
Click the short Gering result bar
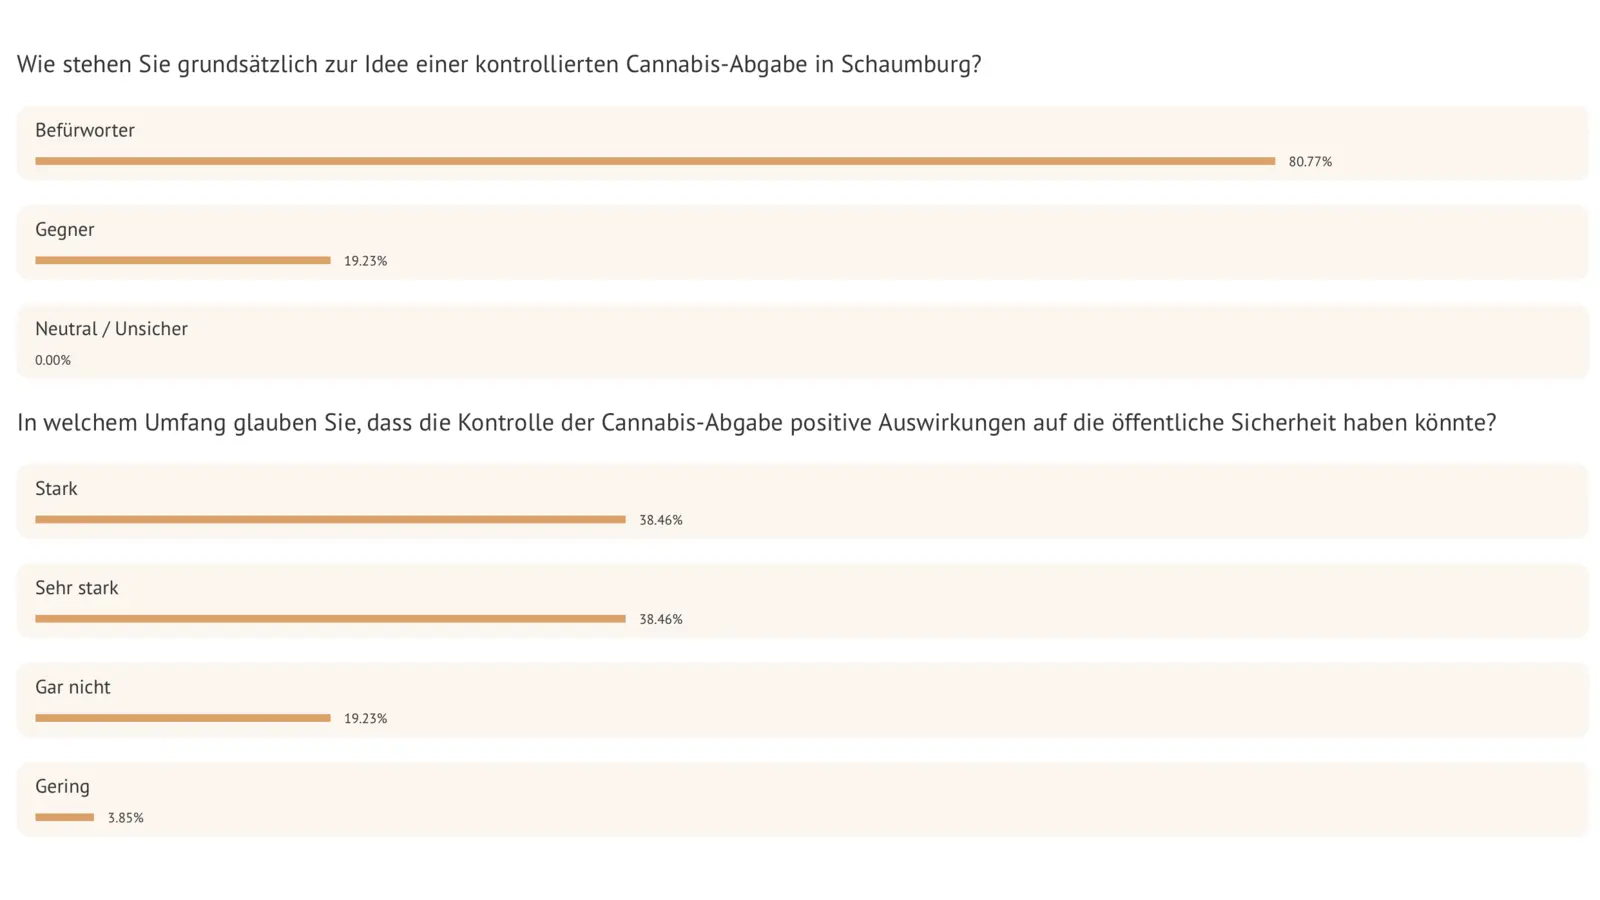65,817
